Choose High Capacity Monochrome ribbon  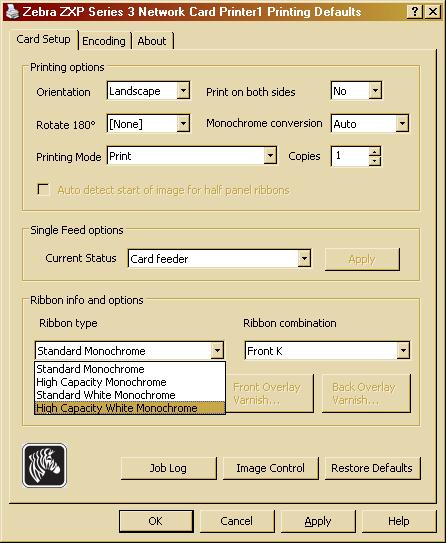click(x=130, y=382)
